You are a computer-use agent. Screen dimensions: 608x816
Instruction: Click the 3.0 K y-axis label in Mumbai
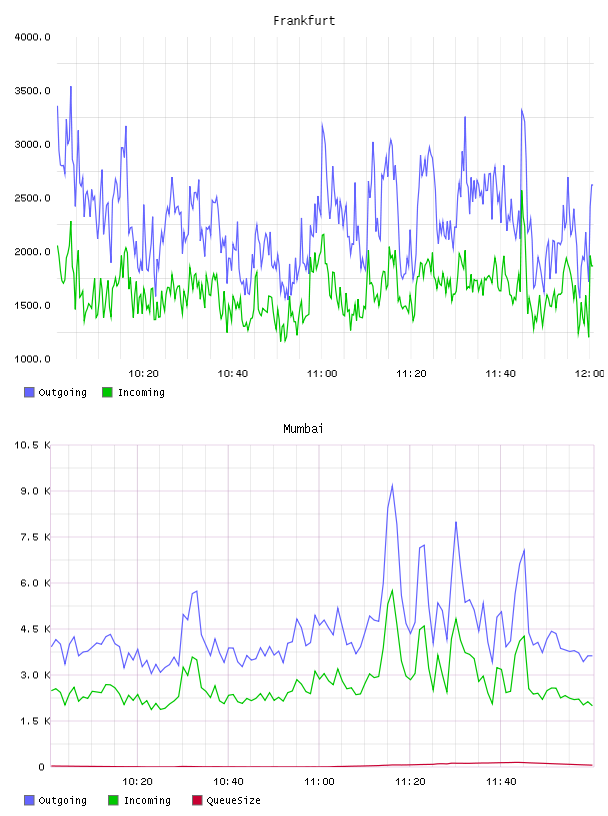pos(35,675)
